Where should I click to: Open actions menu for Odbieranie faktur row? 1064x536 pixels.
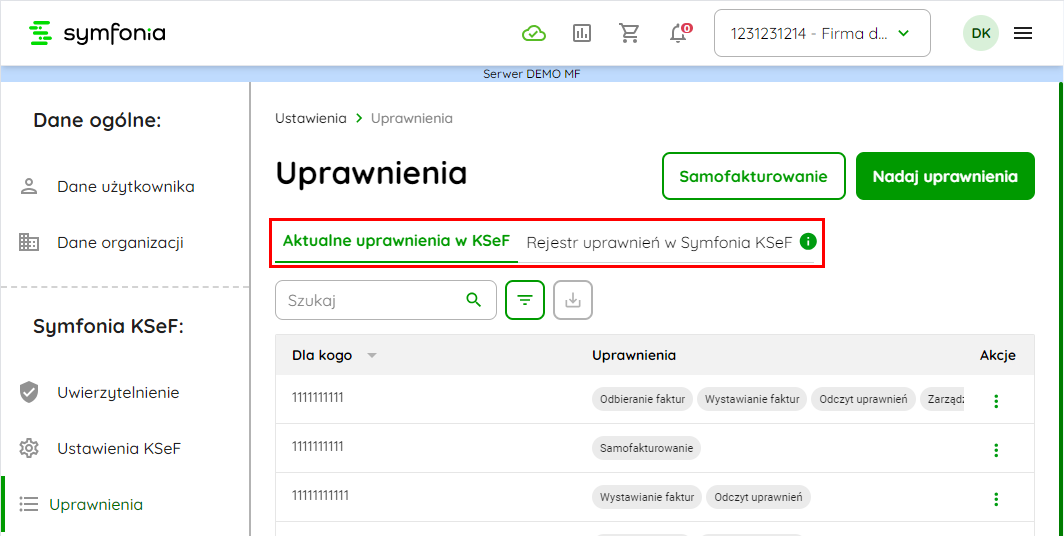pyautogui.click(x=996, y=401)
